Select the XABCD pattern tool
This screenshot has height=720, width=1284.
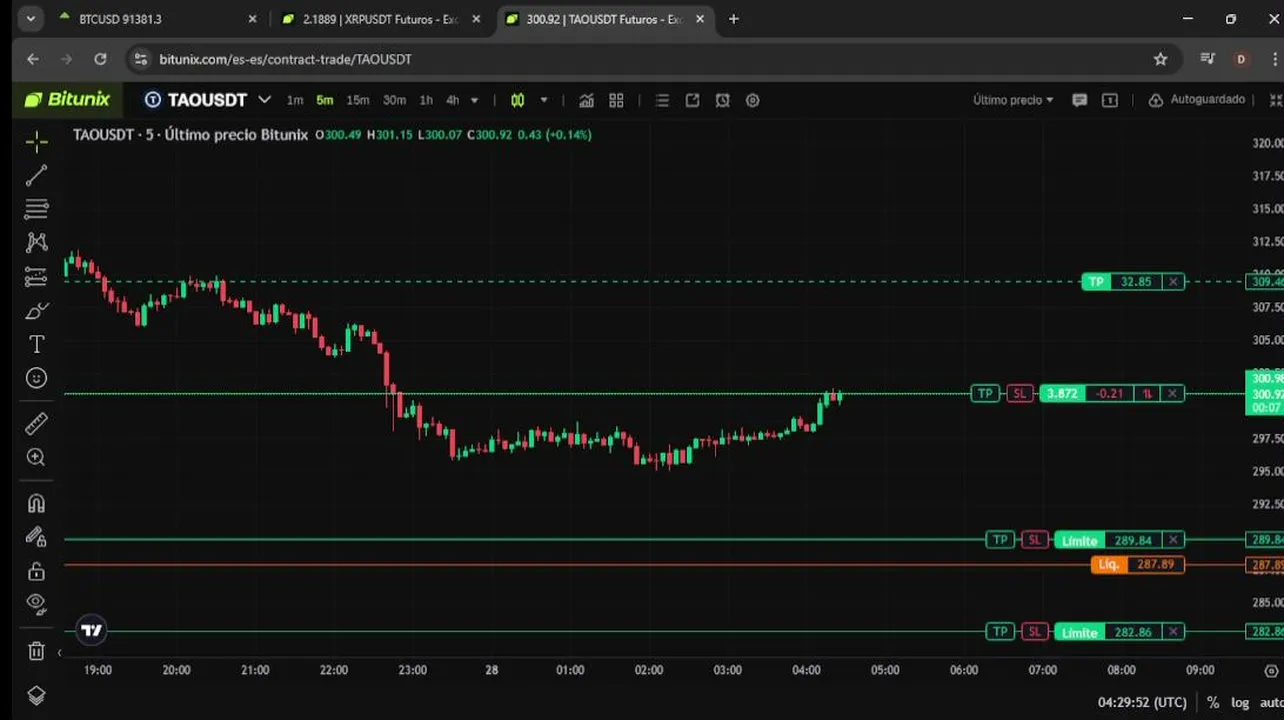coord(37,242)
